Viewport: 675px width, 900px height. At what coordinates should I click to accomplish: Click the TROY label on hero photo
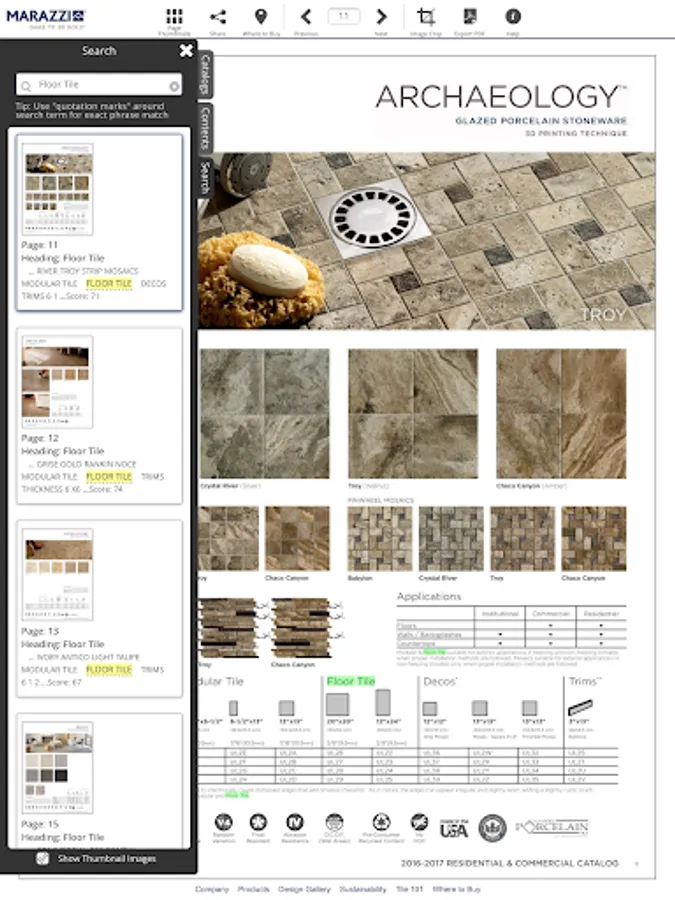[603, 315]
